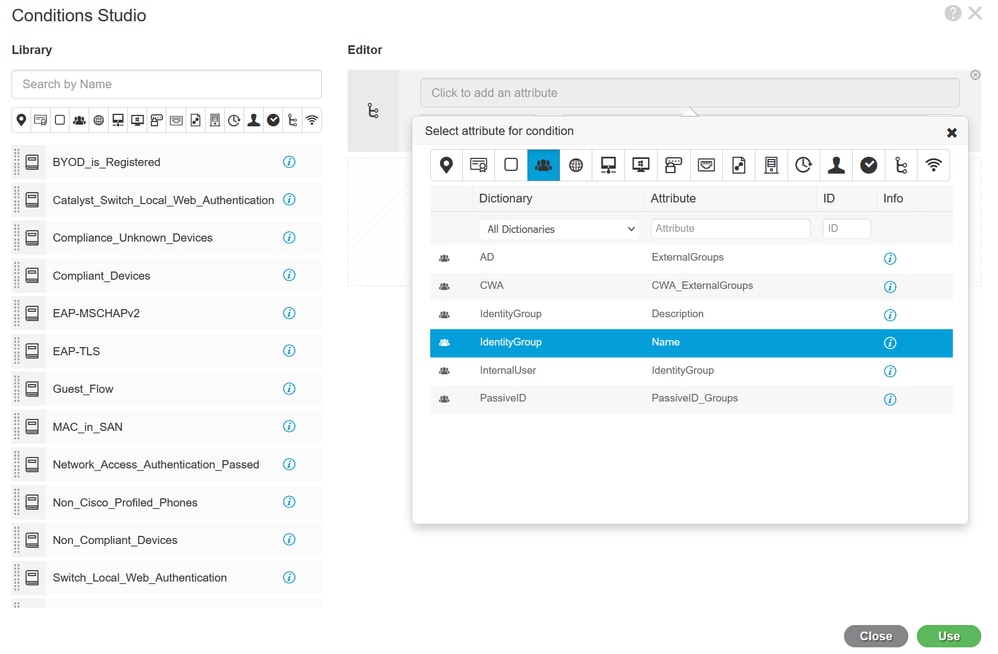The height and width of the screenshot is (654, 998).
Task: Select the AD ExternalGroups row
Action: coord(691,258)
